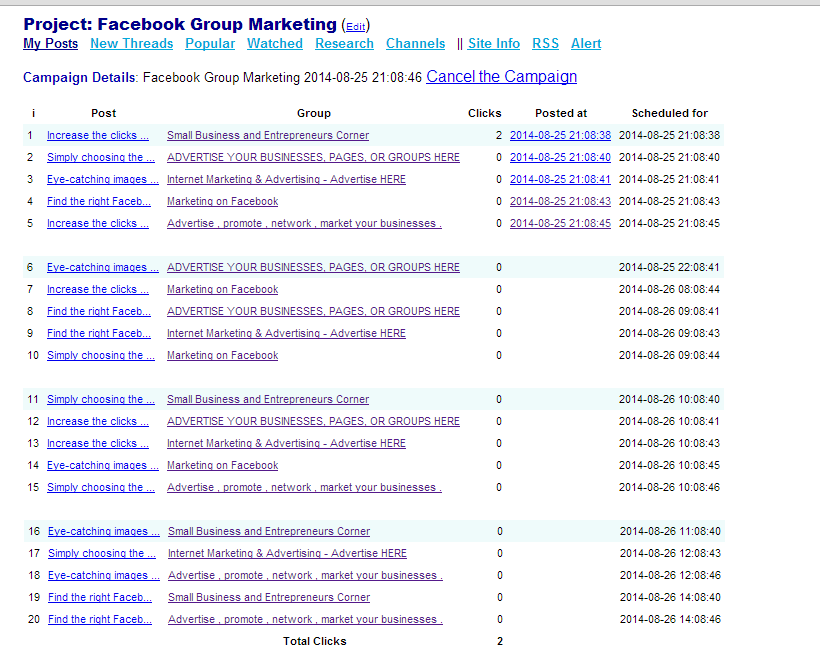Open row 1 post 'Increase the clicks ...'
The height and width of the screenshot is (656, 820).
tap(98, 135)
